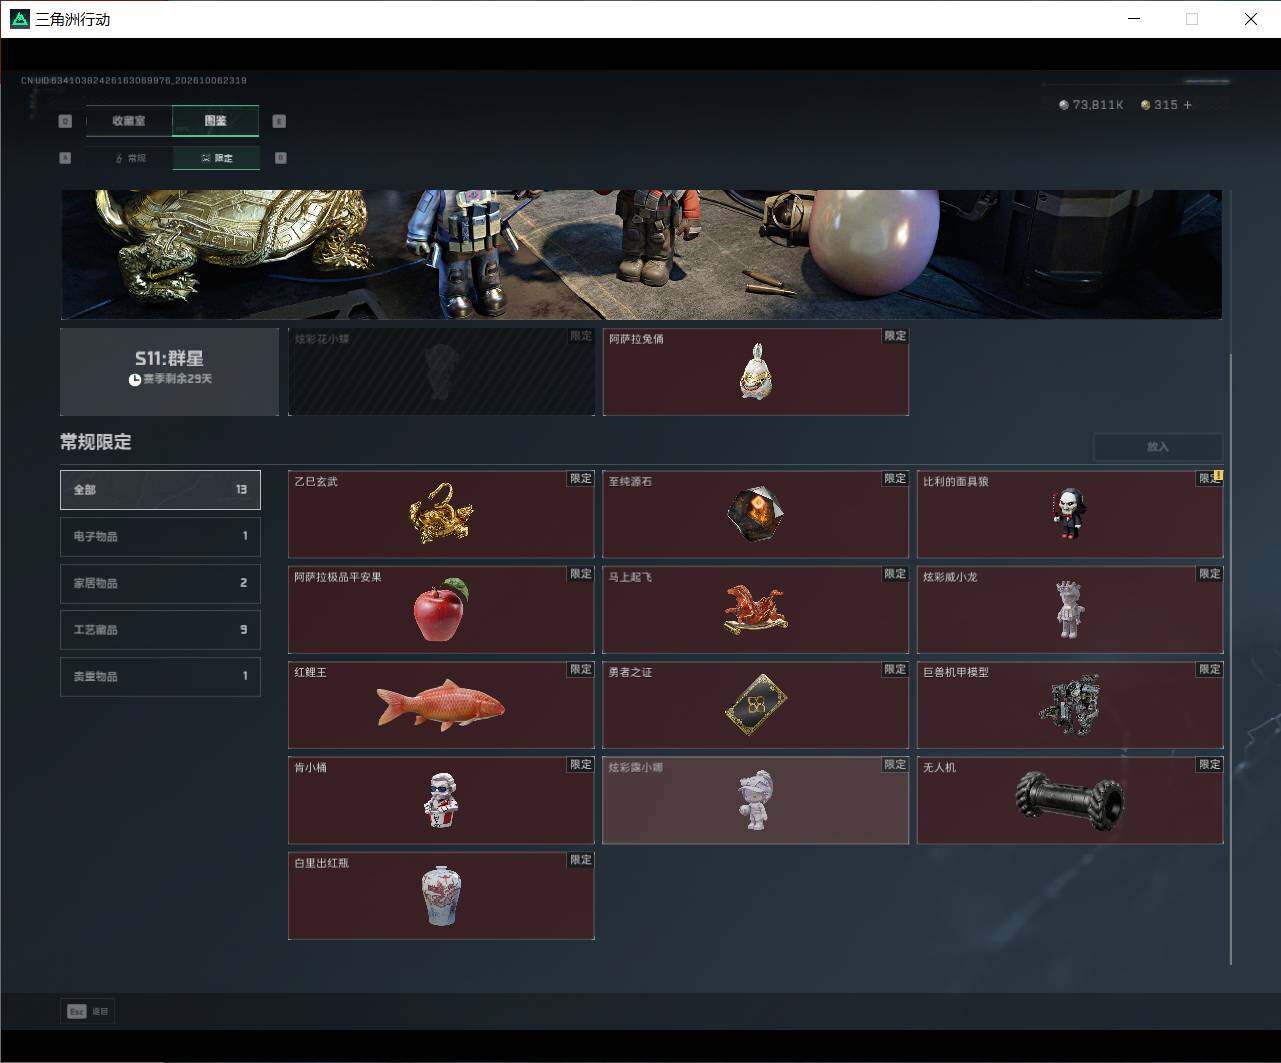Select the 至纯源石 gem icon
1281x1063 pixels.
pyautogui.click(x=756, y=514)
